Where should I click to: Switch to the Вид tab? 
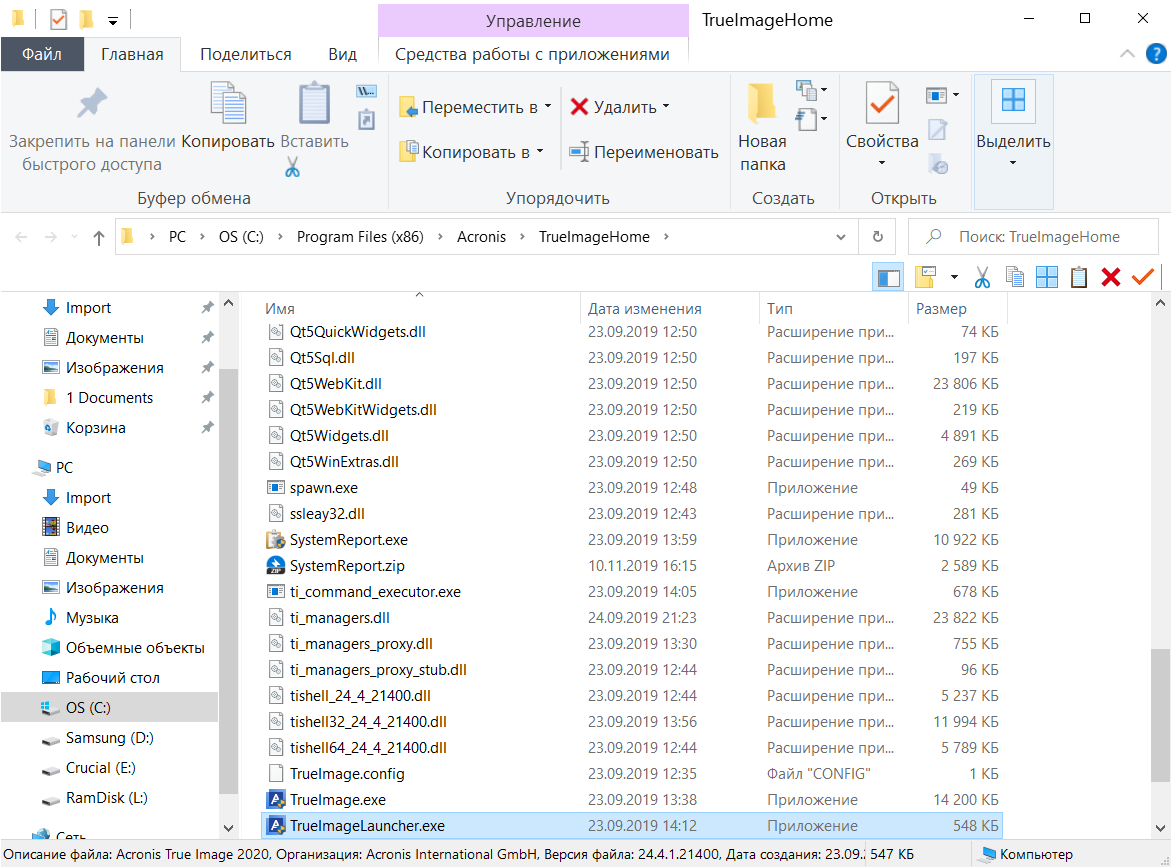[342, 55]
